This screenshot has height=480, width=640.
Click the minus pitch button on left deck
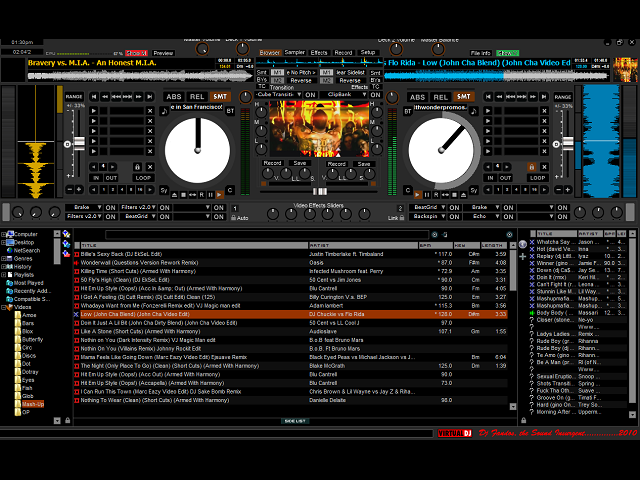point(70,190)
